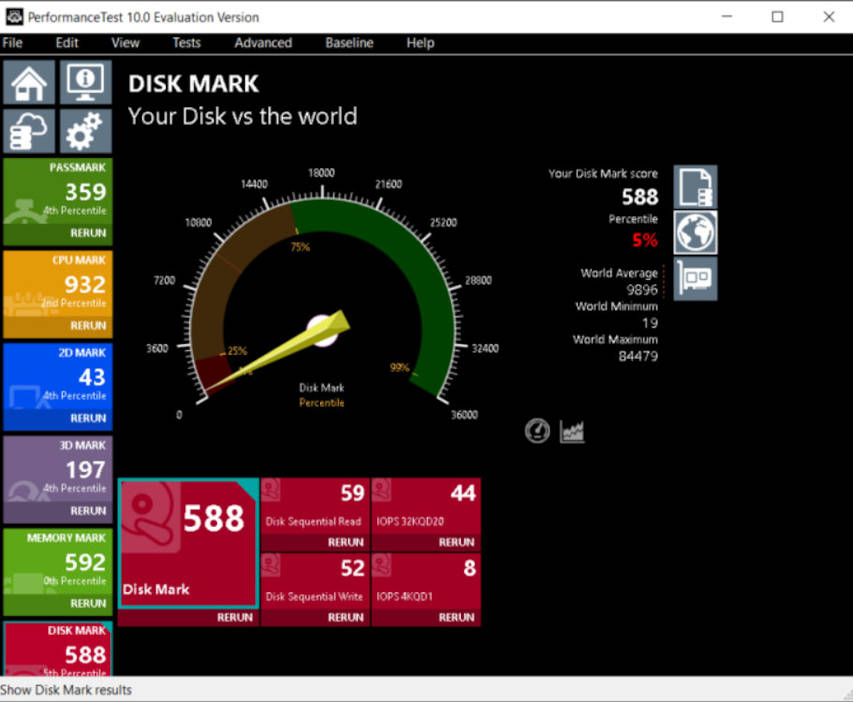Minimize the PerformanceTest window

727,17
